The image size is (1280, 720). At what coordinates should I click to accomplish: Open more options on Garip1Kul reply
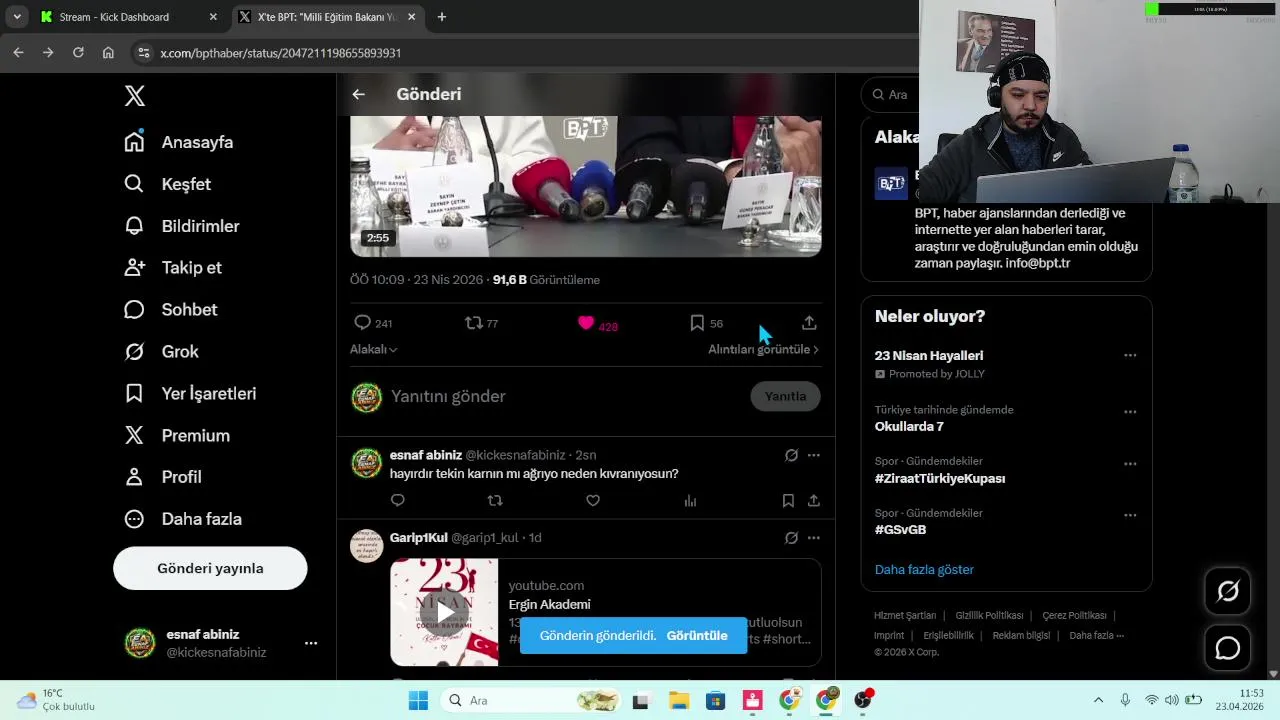tap(814, 538)
